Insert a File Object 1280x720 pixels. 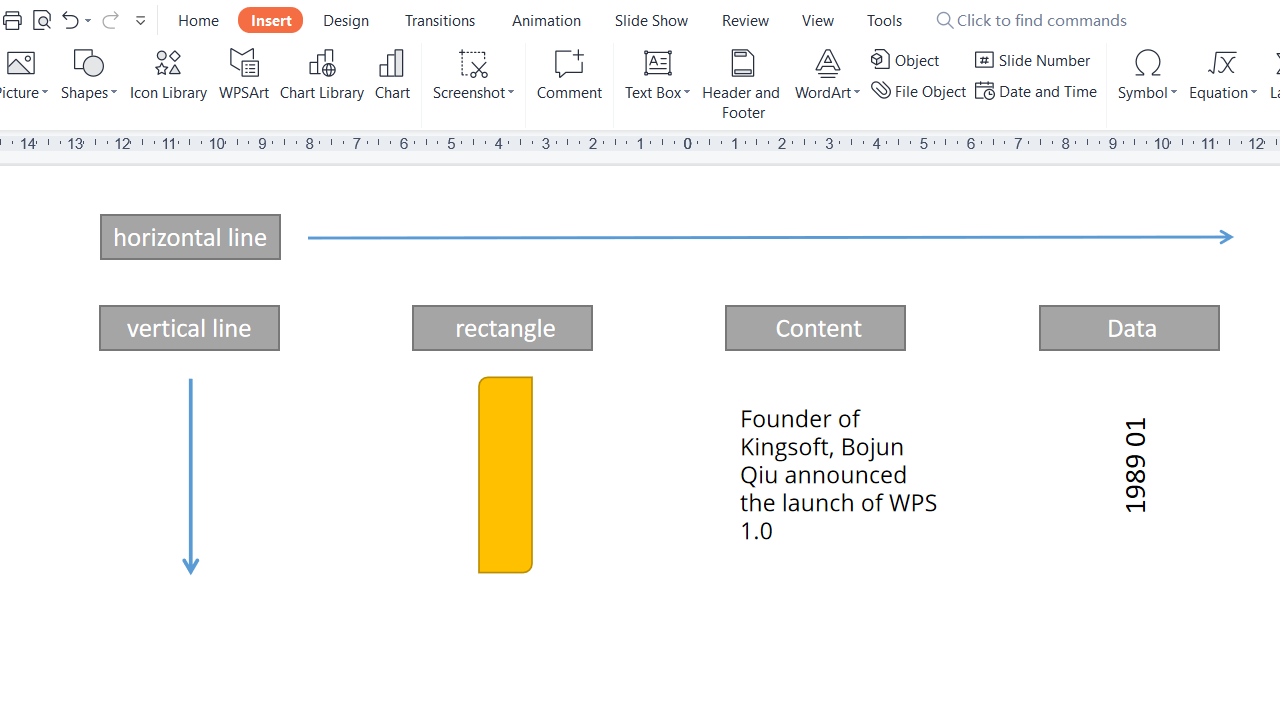point(918,91)
